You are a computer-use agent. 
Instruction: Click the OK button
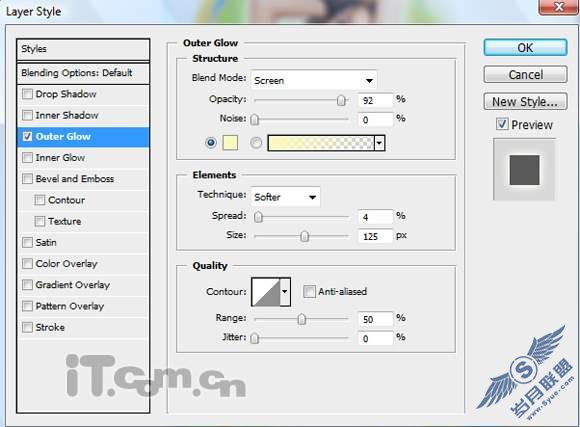525,48
